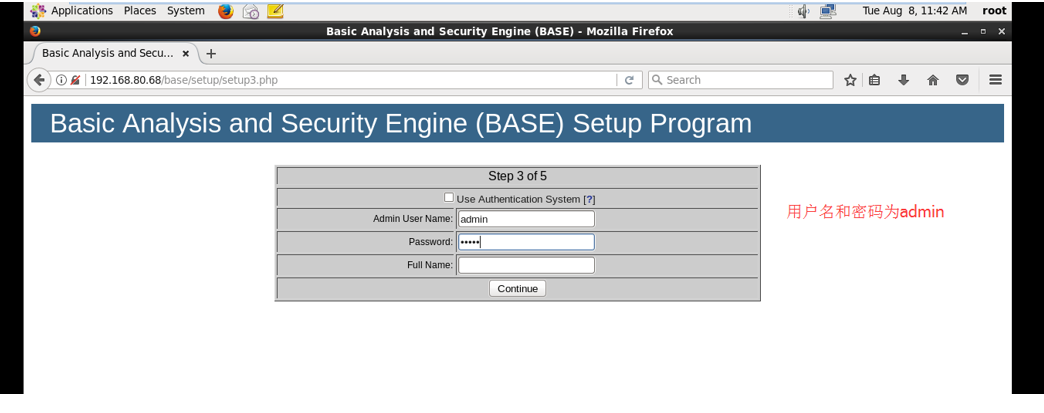Click the Search box in toolbar
This screenshot has height=413, width=1044.
(x=740, y=80)
